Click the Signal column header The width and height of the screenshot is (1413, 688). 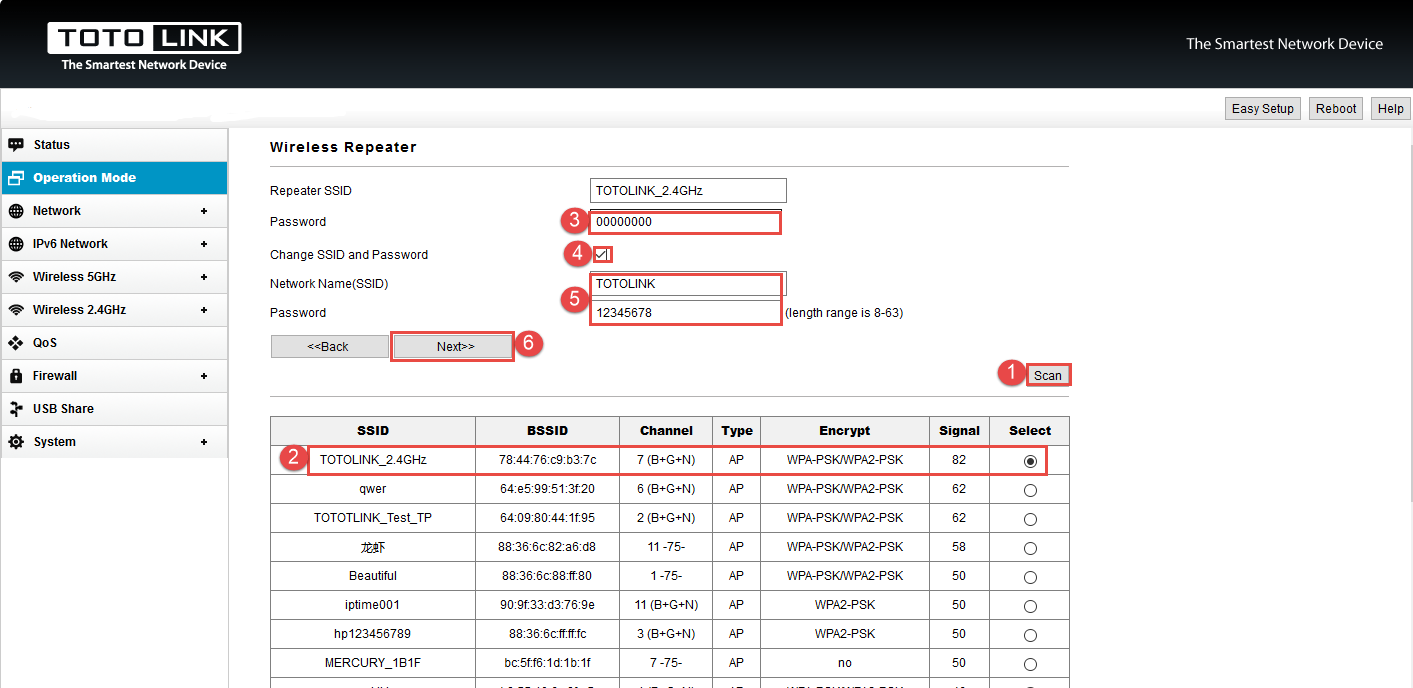tap(960, 431)
